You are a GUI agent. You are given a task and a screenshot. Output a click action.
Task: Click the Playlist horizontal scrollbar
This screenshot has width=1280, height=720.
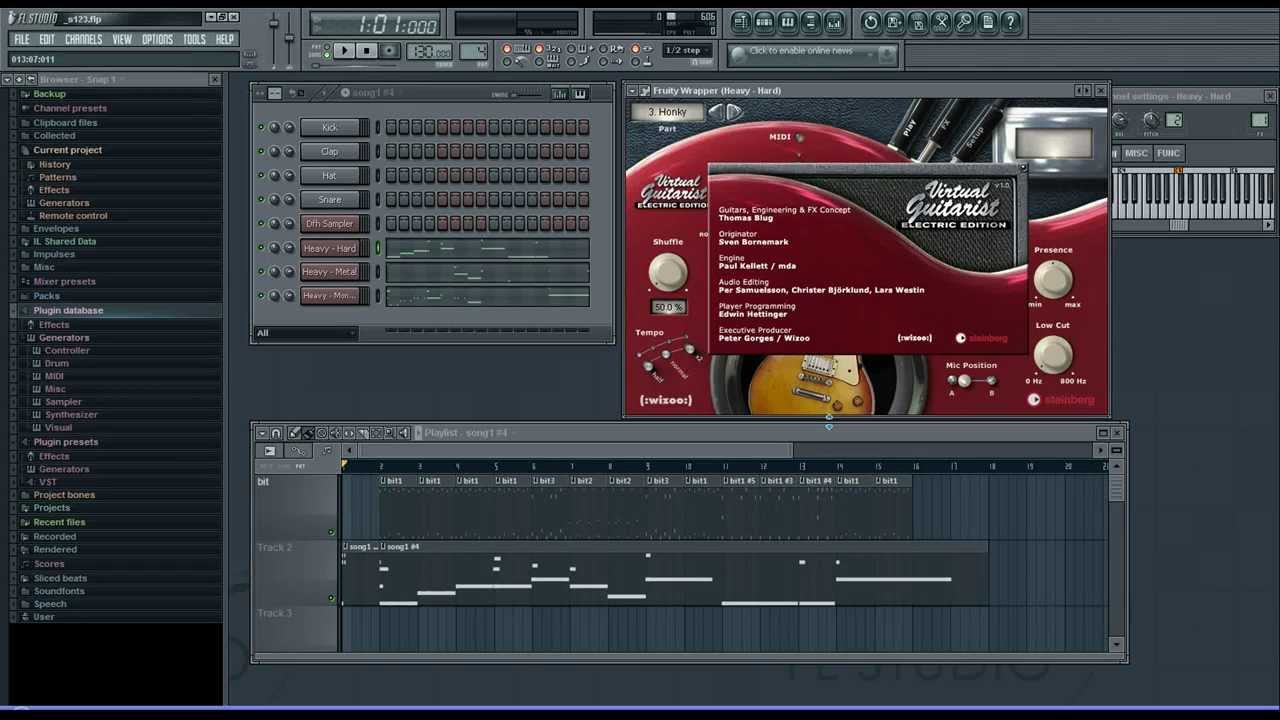point(575,451)
